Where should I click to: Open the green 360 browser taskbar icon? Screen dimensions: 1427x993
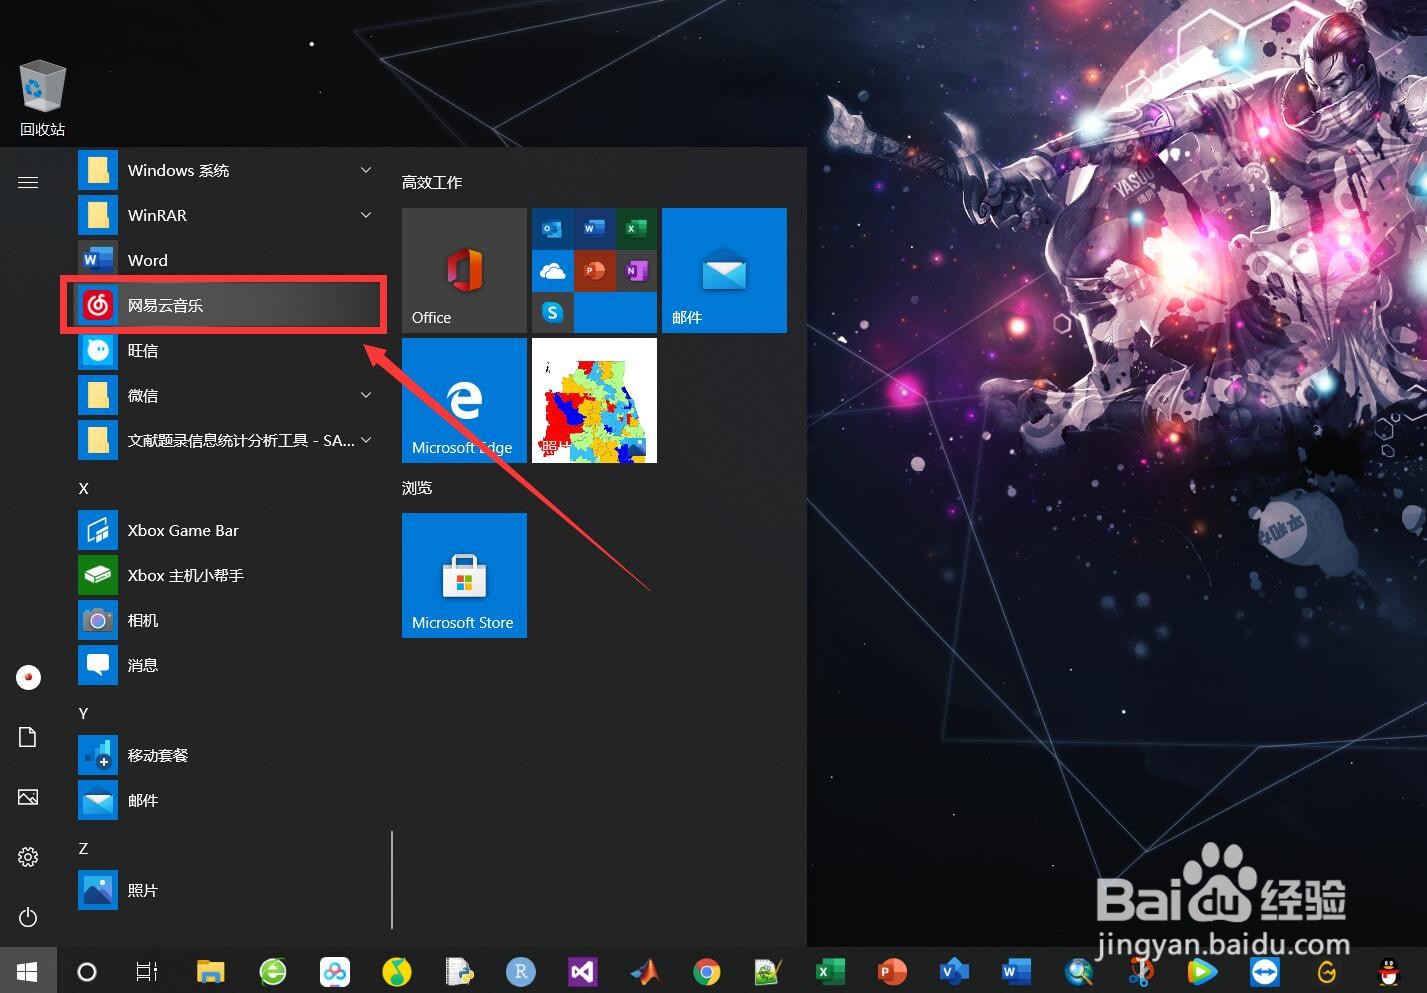point(273,971)
